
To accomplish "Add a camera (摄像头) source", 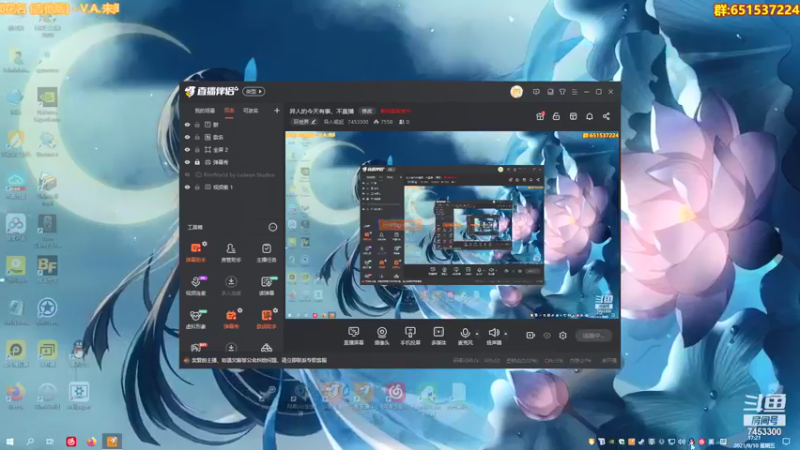I will pos(382,336).
